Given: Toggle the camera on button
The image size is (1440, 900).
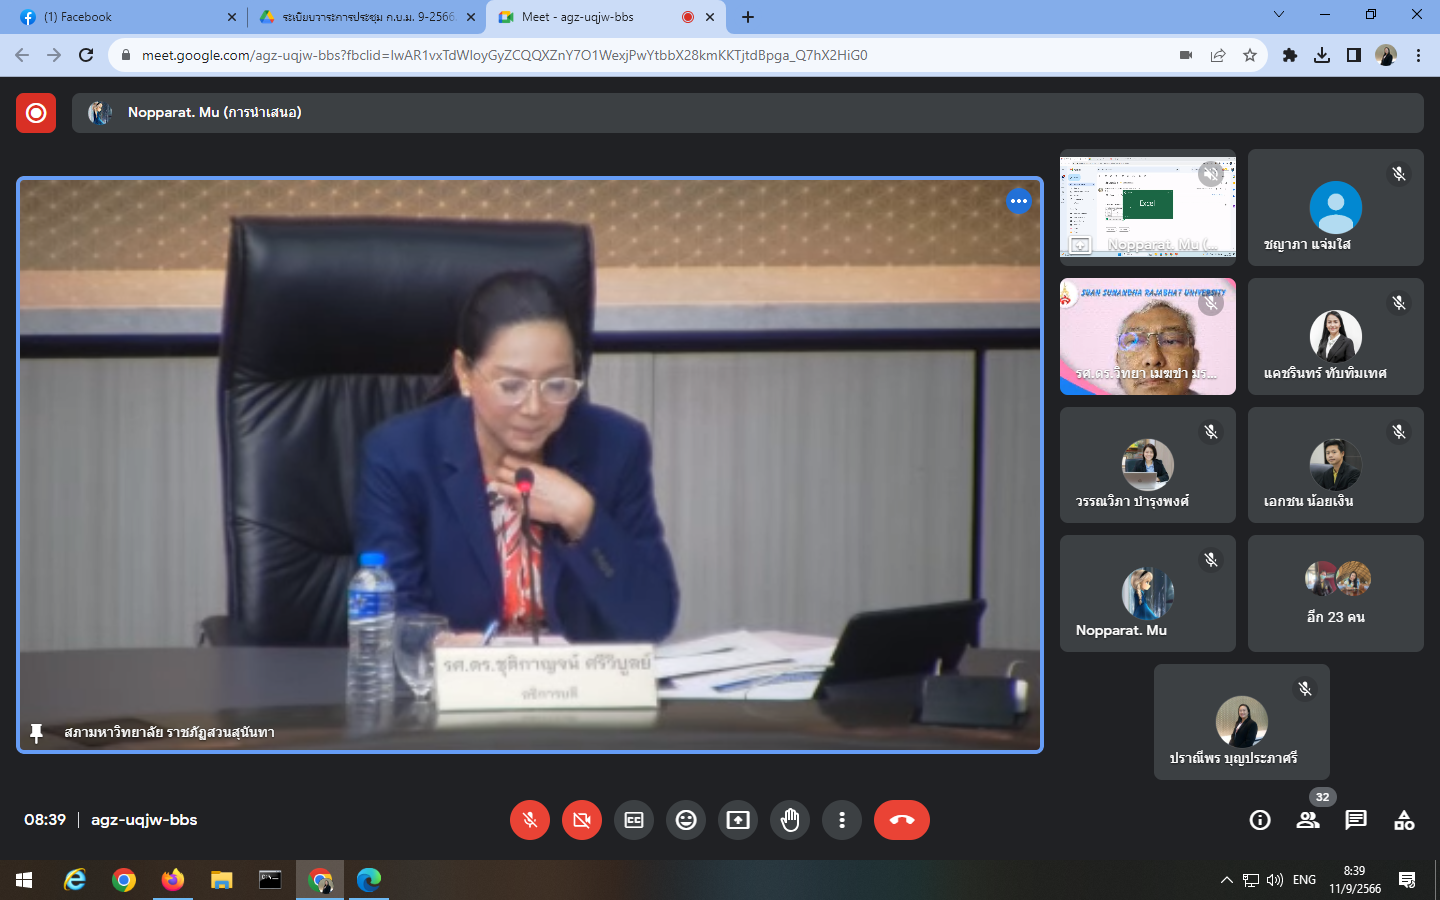Looking at the screenshot, I should pyautogui.click(x=582, y=820).
